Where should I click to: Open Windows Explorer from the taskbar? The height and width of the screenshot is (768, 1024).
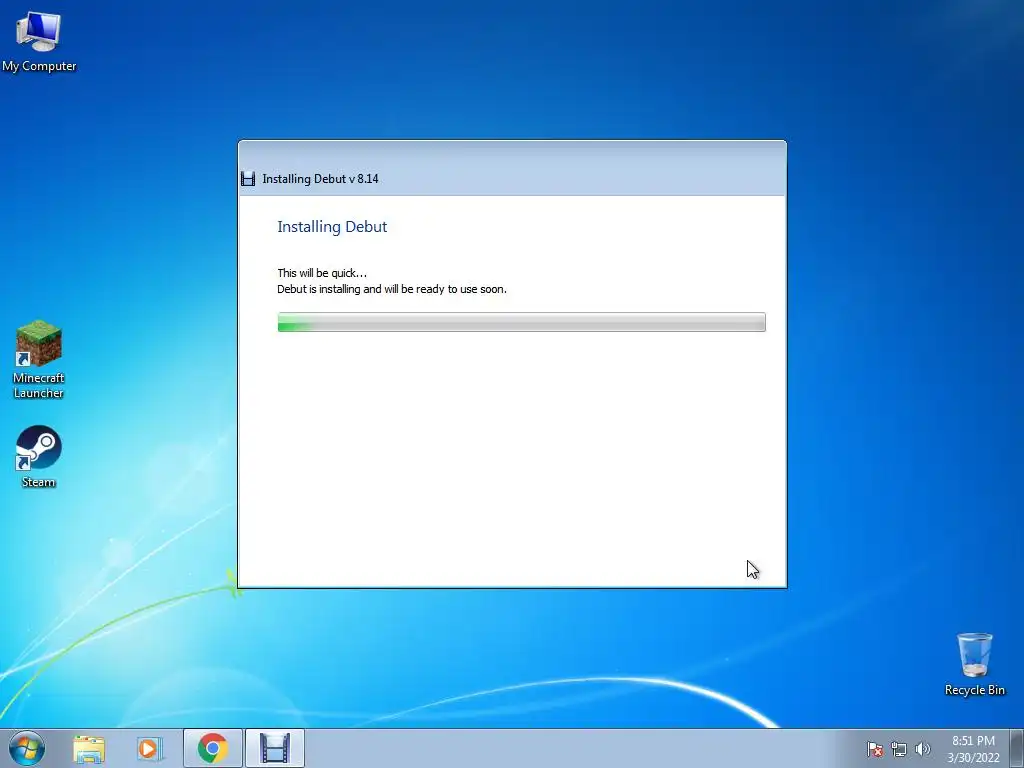click(89, 748)
